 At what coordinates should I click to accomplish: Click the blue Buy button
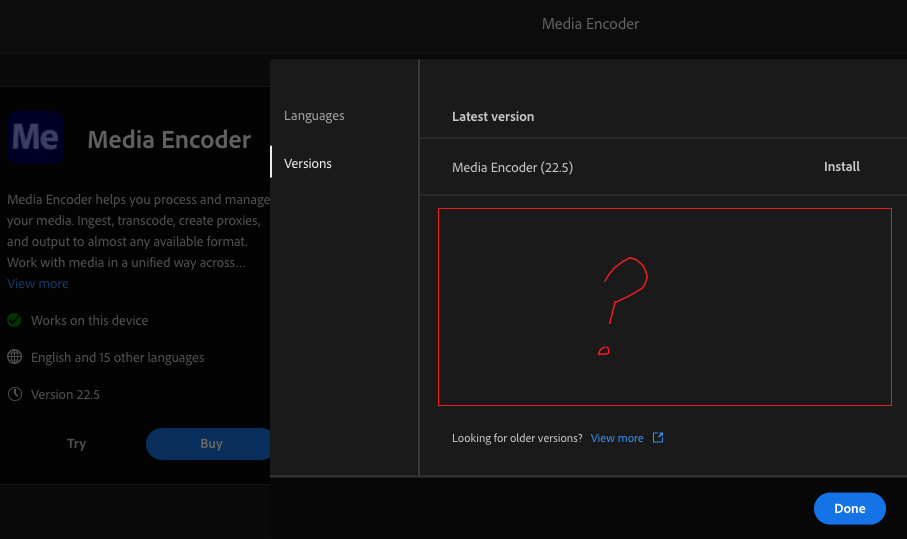pos(210,444)
